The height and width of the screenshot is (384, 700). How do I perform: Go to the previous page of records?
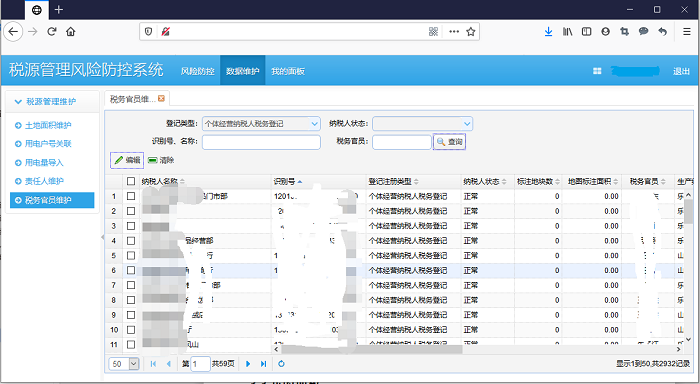pos(168,364)
